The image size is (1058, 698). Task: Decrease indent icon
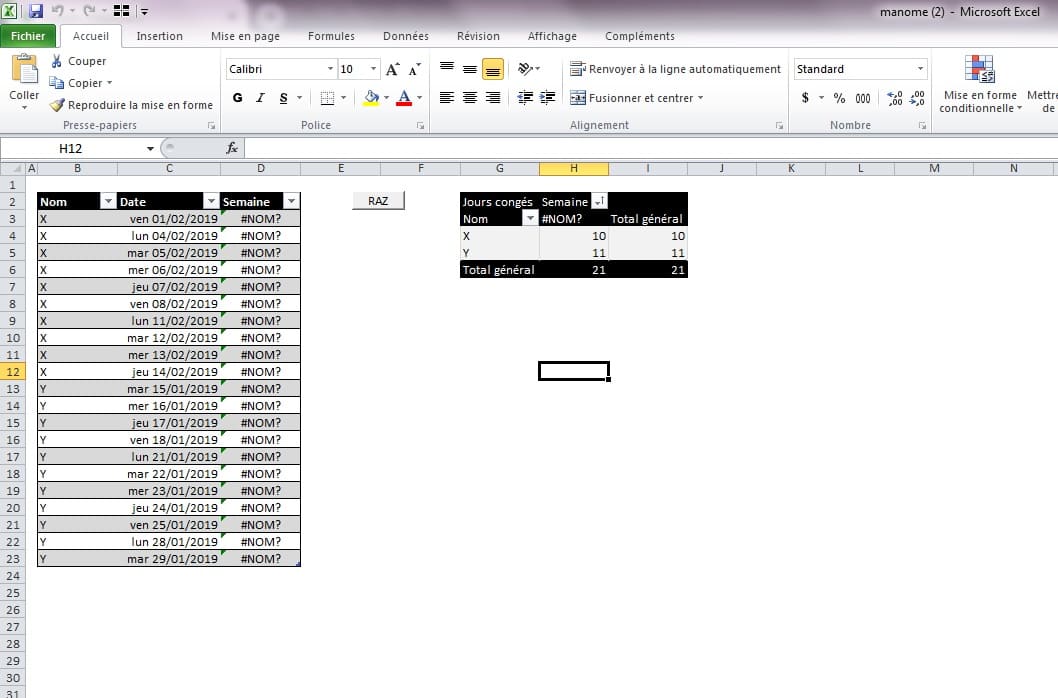pyautogui.click(x=525, y=98)
